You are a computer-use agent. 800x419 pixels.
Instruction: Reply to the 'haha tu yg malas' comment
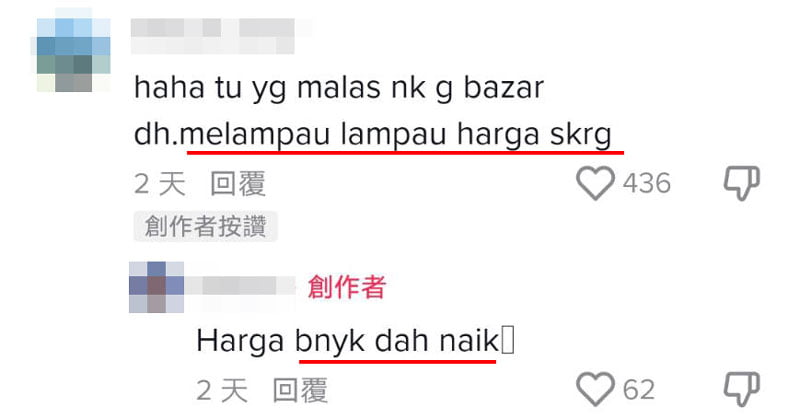[238, 184]
